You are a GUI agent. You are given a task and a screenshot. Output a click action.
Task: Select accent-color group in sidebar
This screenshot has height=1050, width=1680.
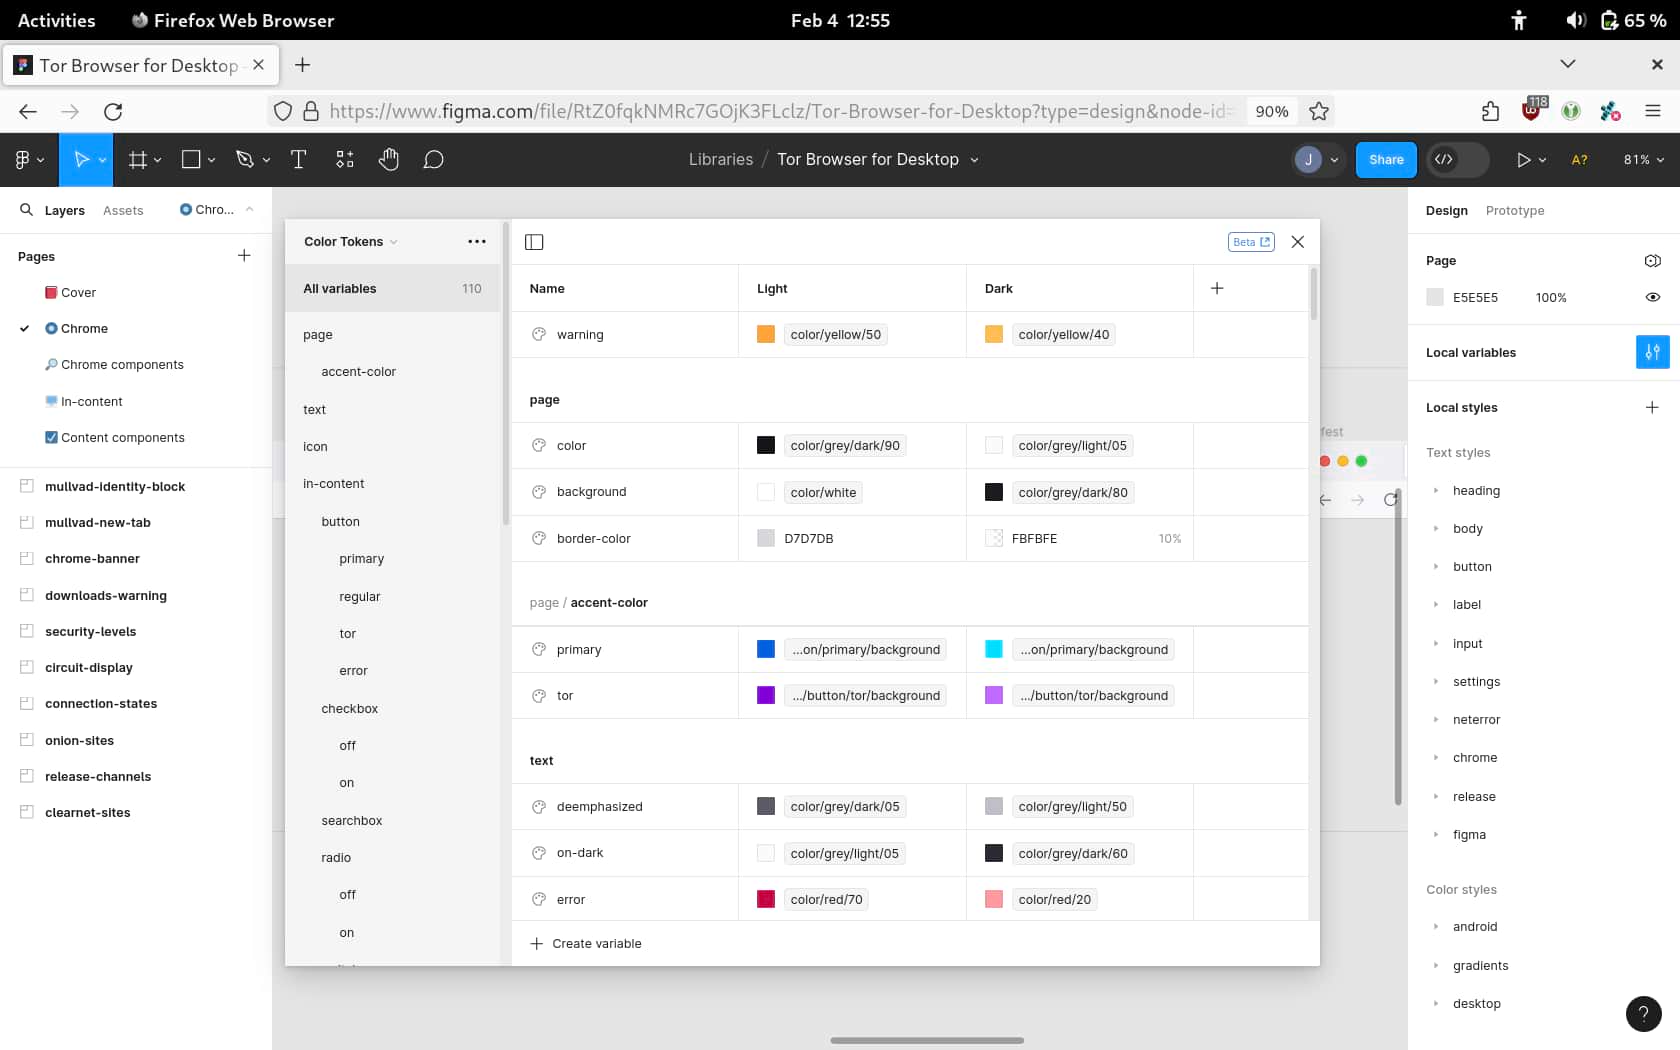[358, 372]
